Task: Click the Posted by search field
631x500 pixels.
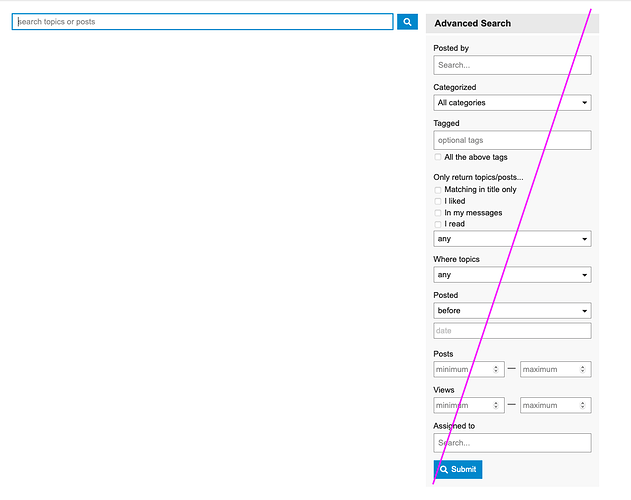Action: tap(512, 65)
